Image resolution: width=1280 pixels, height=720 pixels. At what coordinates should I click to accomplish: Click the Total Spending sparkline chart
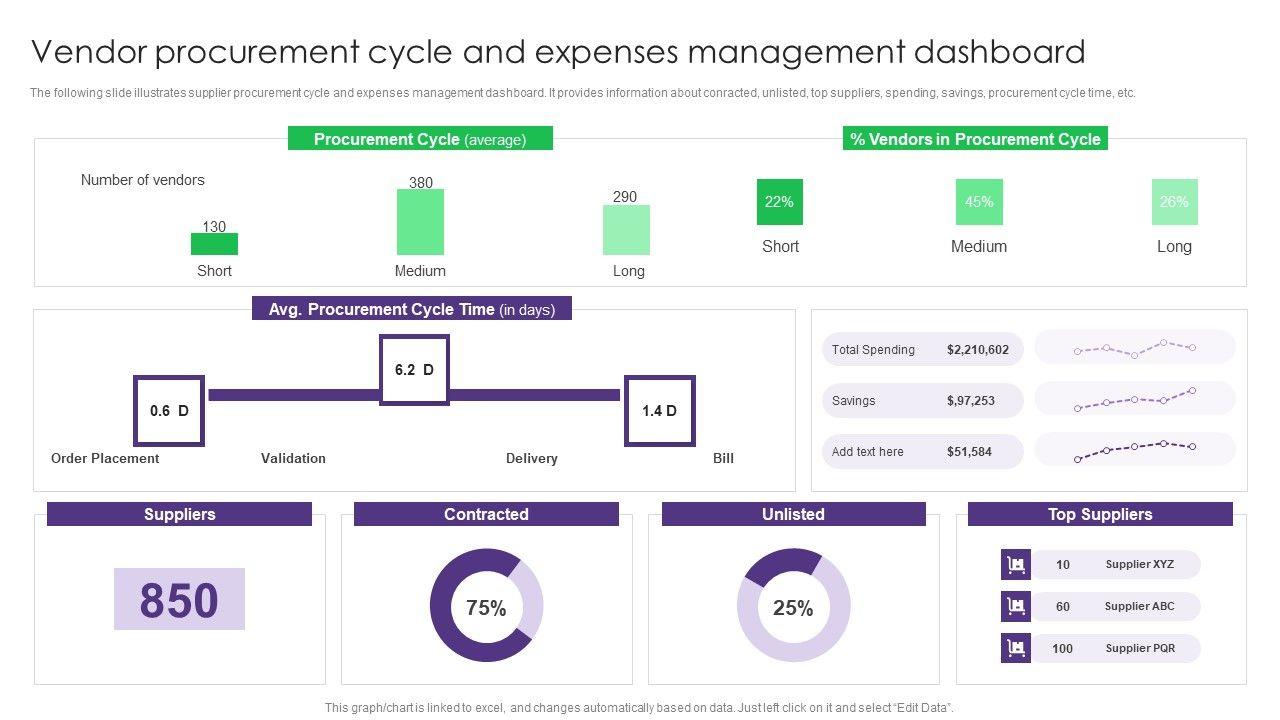[1134, 348]
